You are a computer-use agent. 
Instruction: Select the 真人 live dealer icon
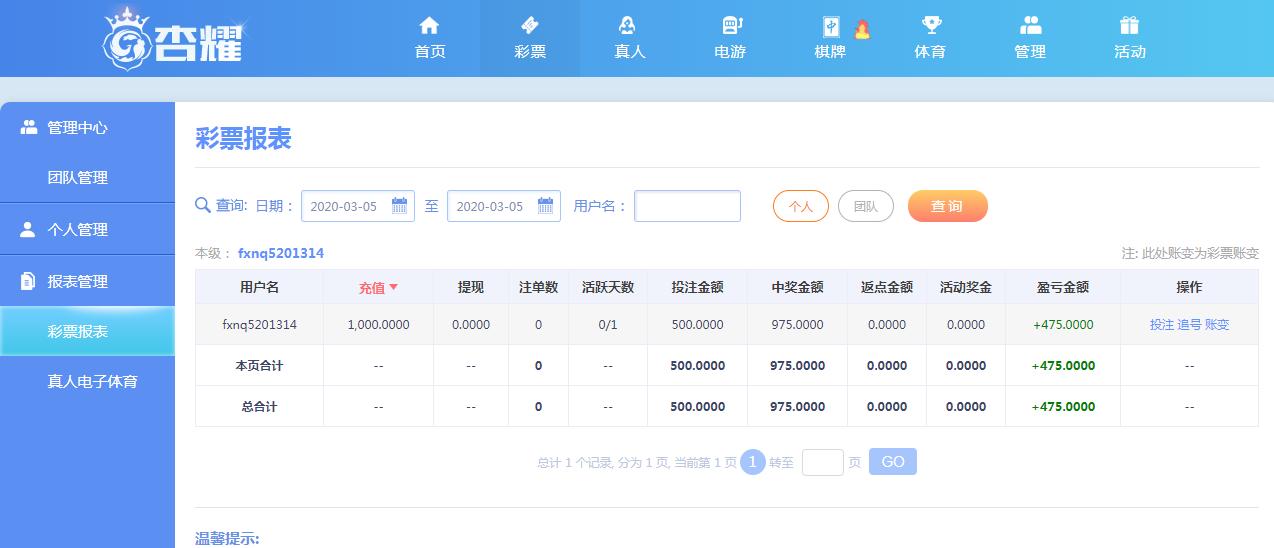(x=629, y=27)
